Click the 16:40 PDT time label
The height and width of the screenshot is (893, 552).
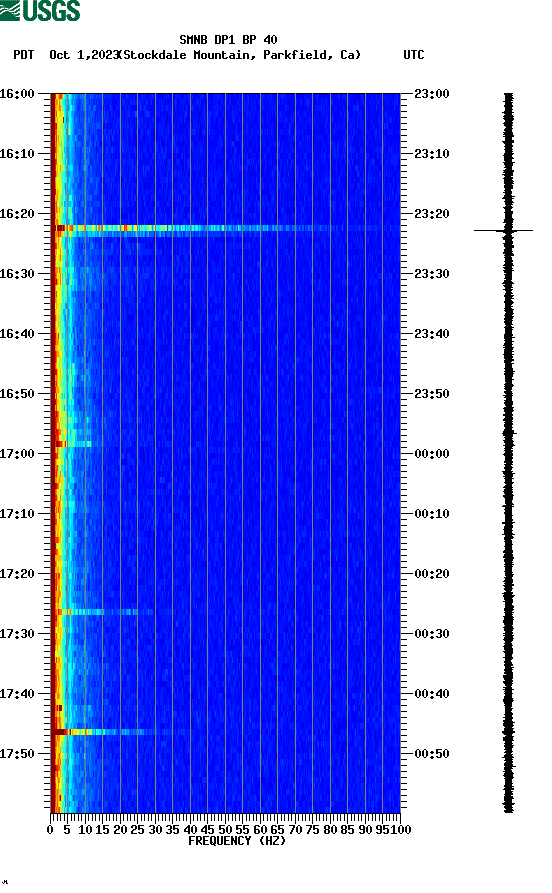point(17,334)
